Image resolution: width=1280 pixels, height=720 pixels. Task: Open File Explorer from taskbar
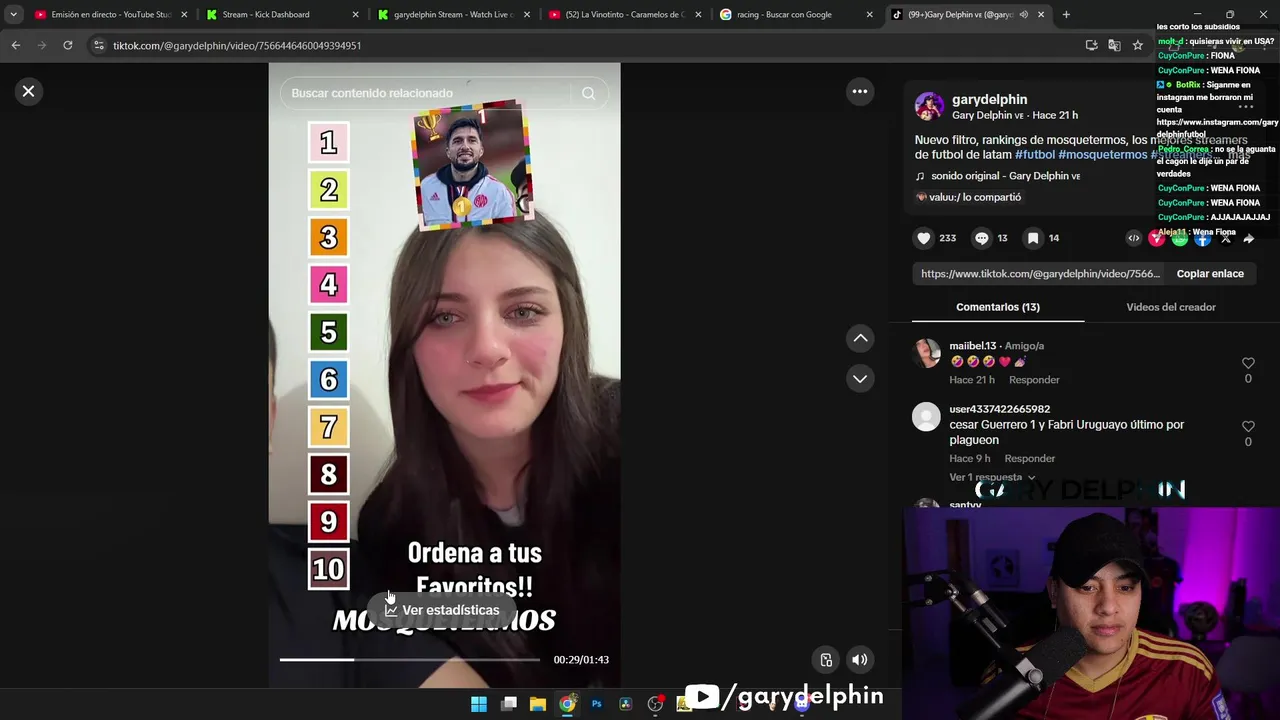coord(538,704)
